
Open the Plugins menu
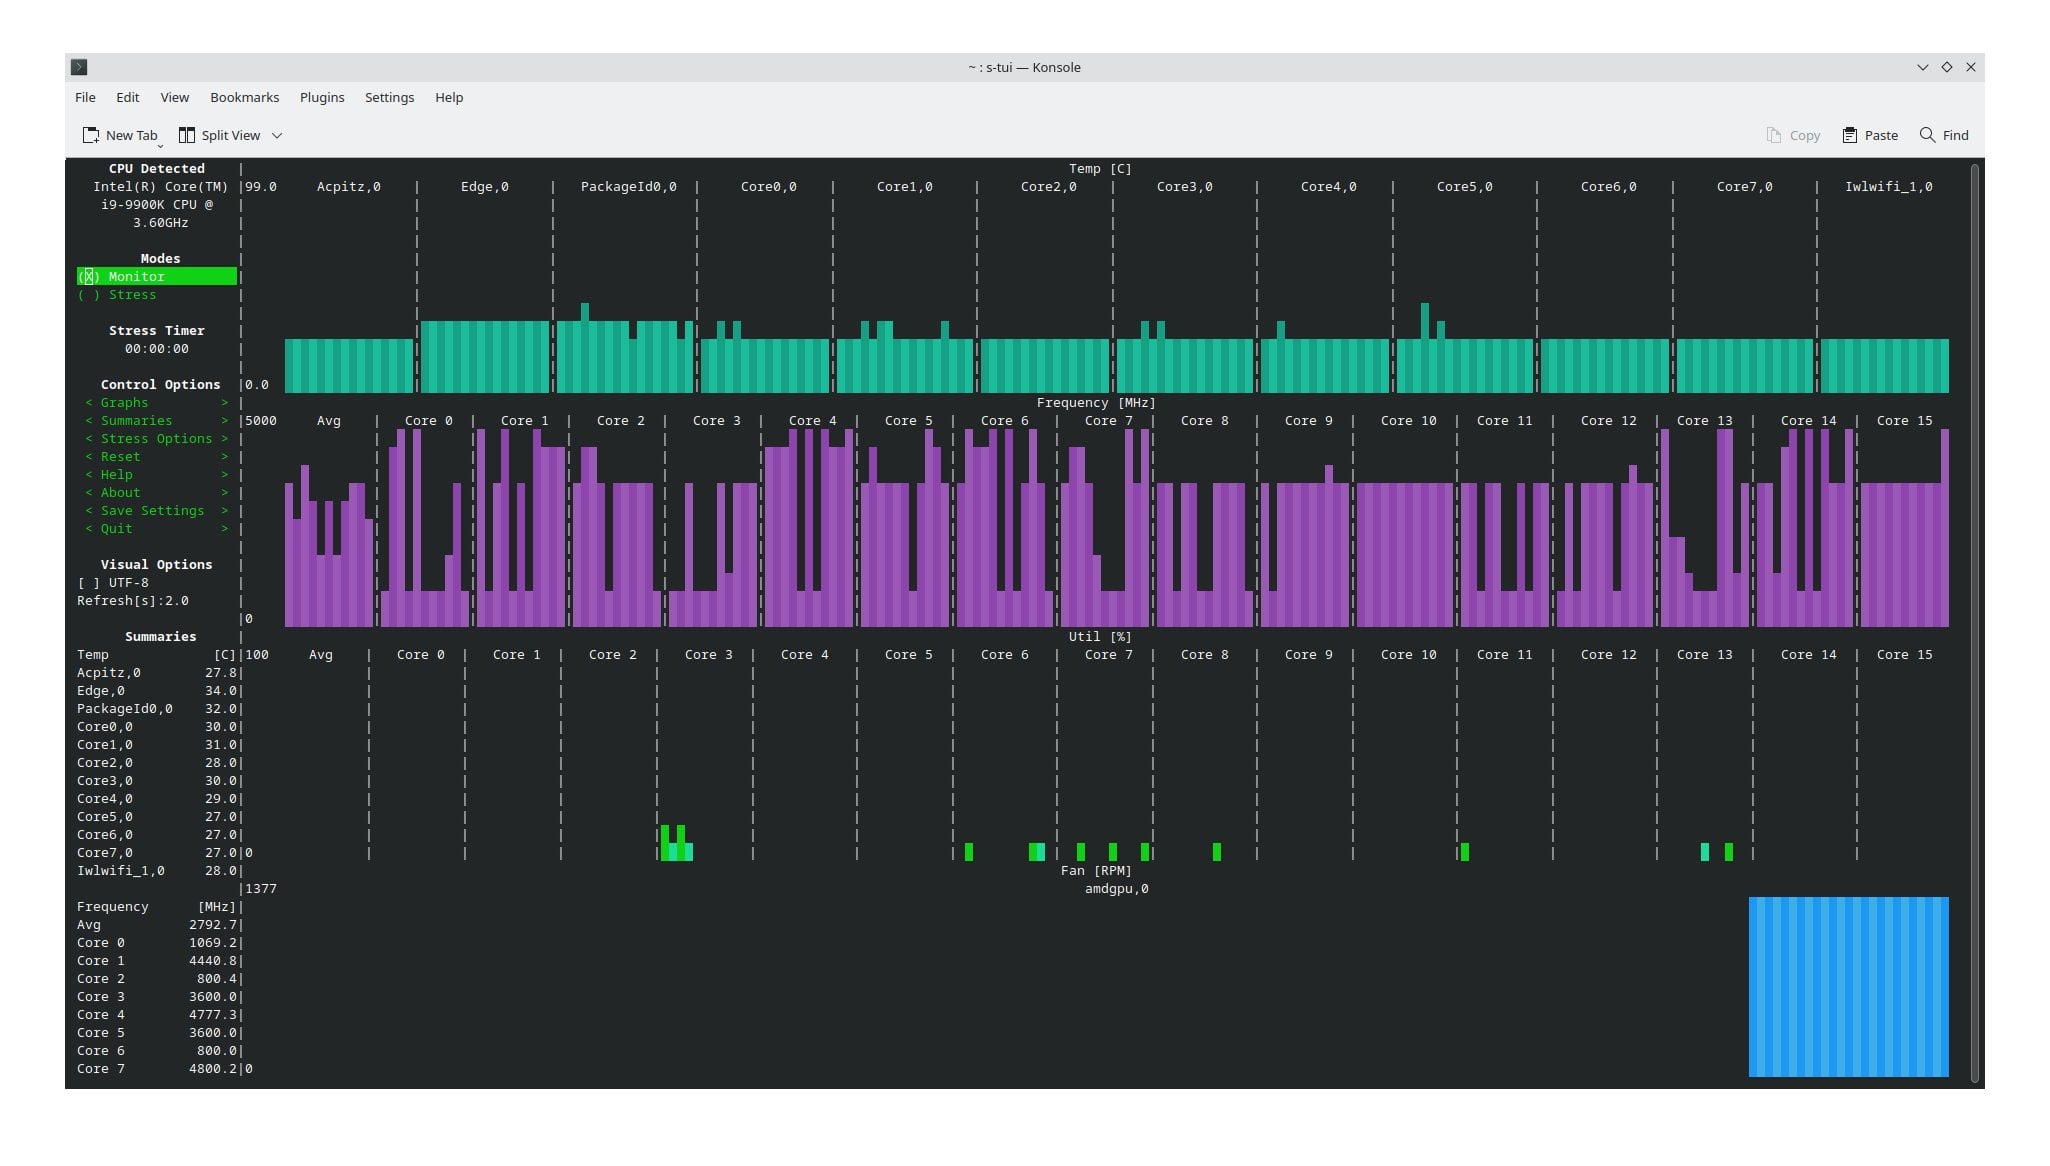[x=322, y=97]
